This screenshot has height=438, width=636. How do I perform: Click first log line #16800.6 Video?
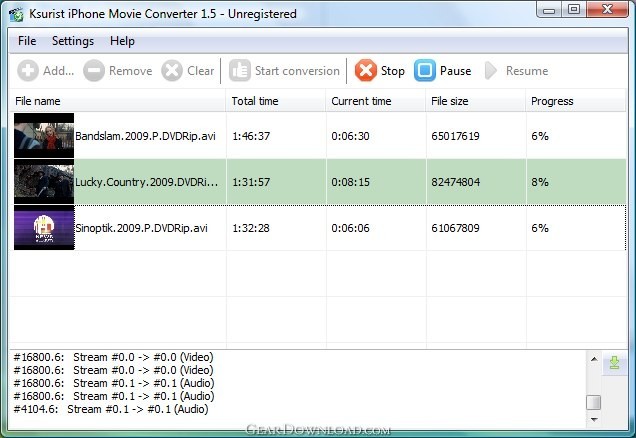click(113, 357)
